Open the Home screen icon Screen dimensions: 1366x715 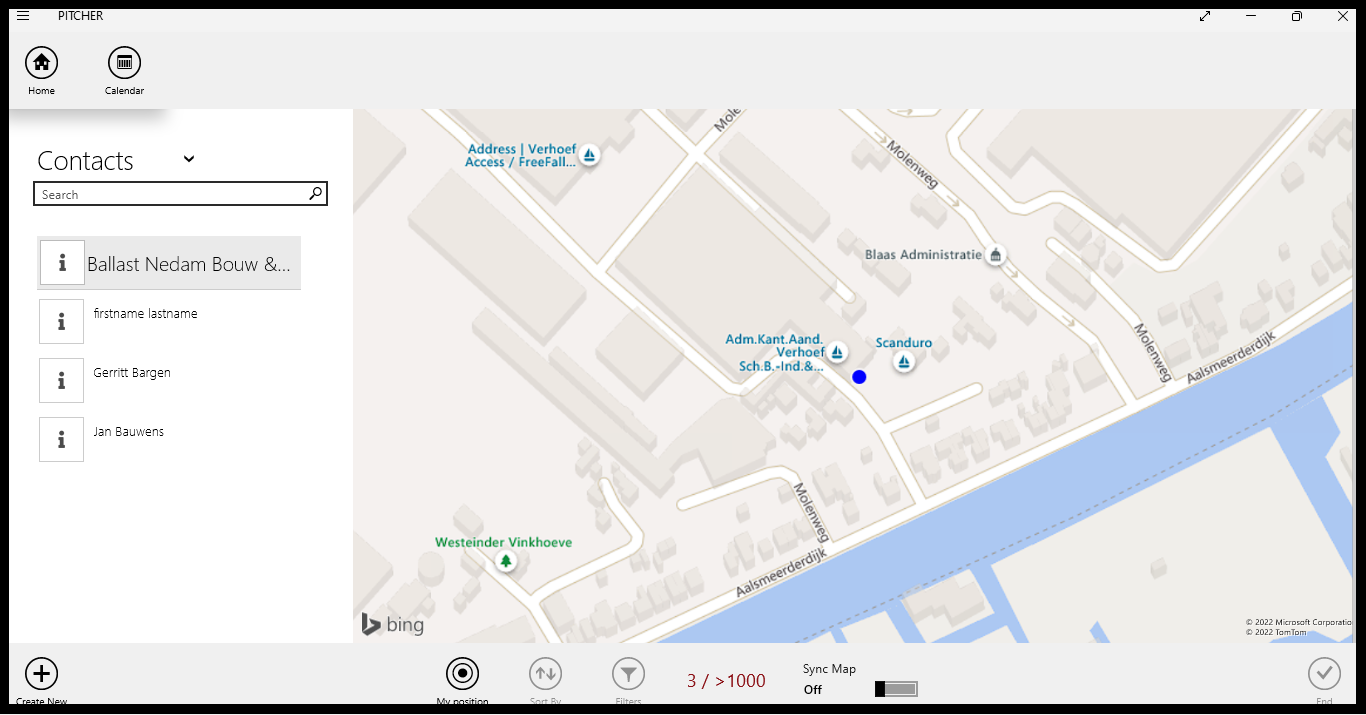pos(41,63)
